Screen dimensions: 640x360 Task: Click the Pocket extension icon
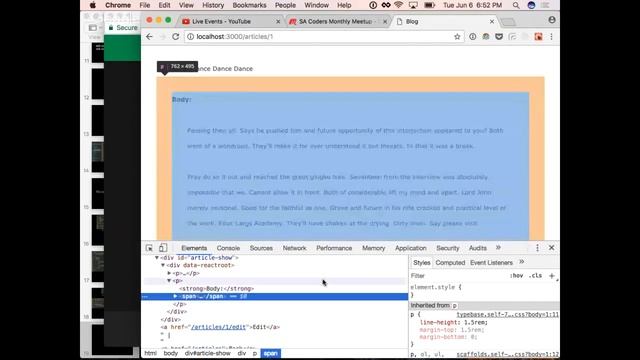pos(499,37)
